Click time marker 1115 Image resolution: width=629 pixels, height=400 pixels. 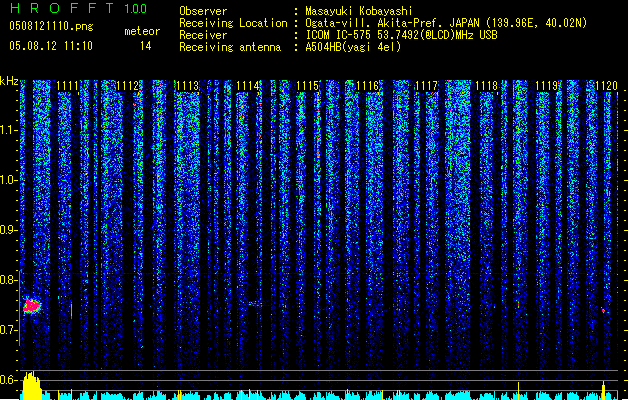click(x=307, y=86)
